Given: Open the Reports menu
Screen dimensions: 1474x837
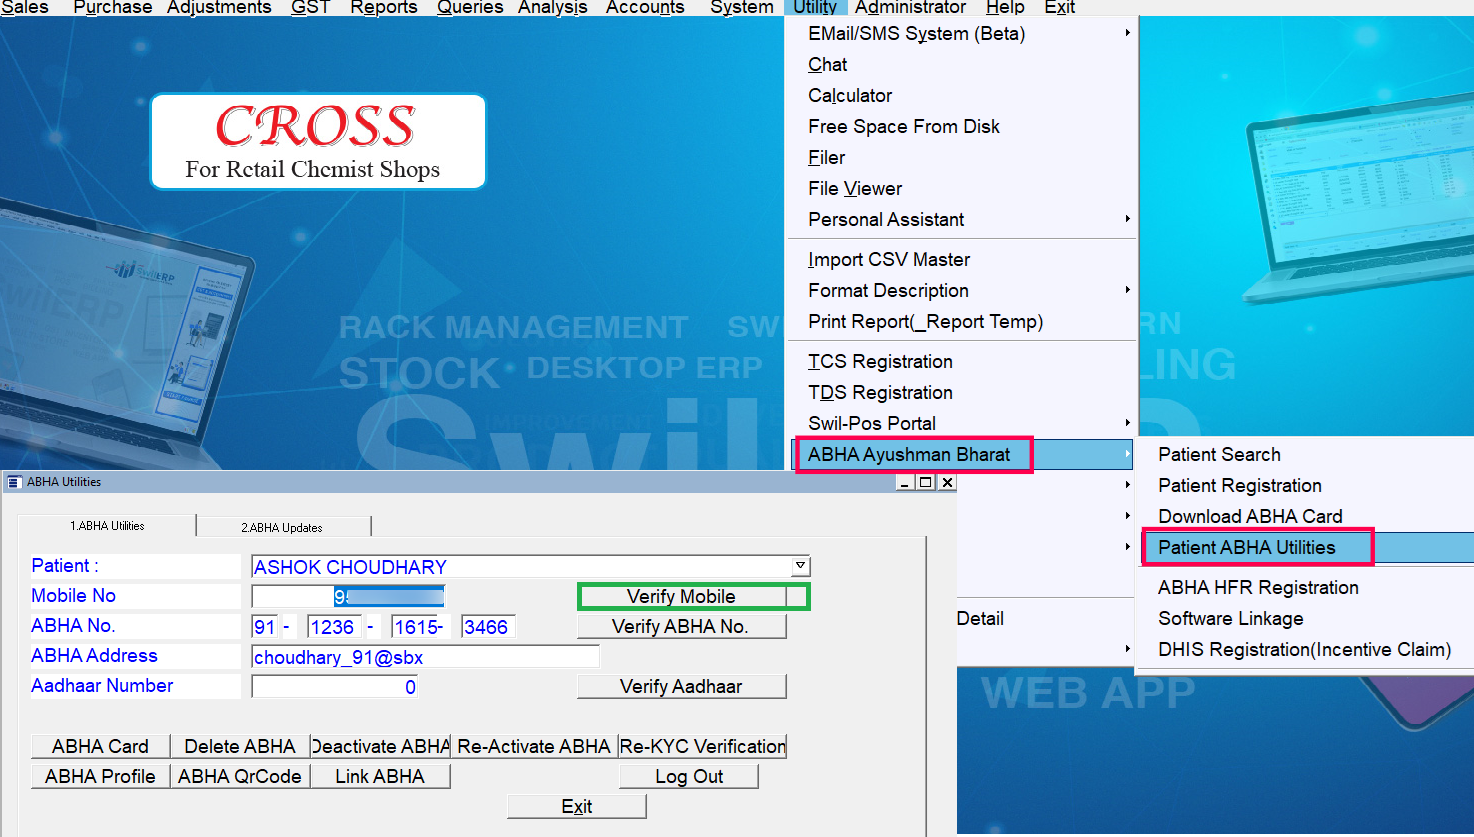Looking at the screenshot, I should coord(384,7).
